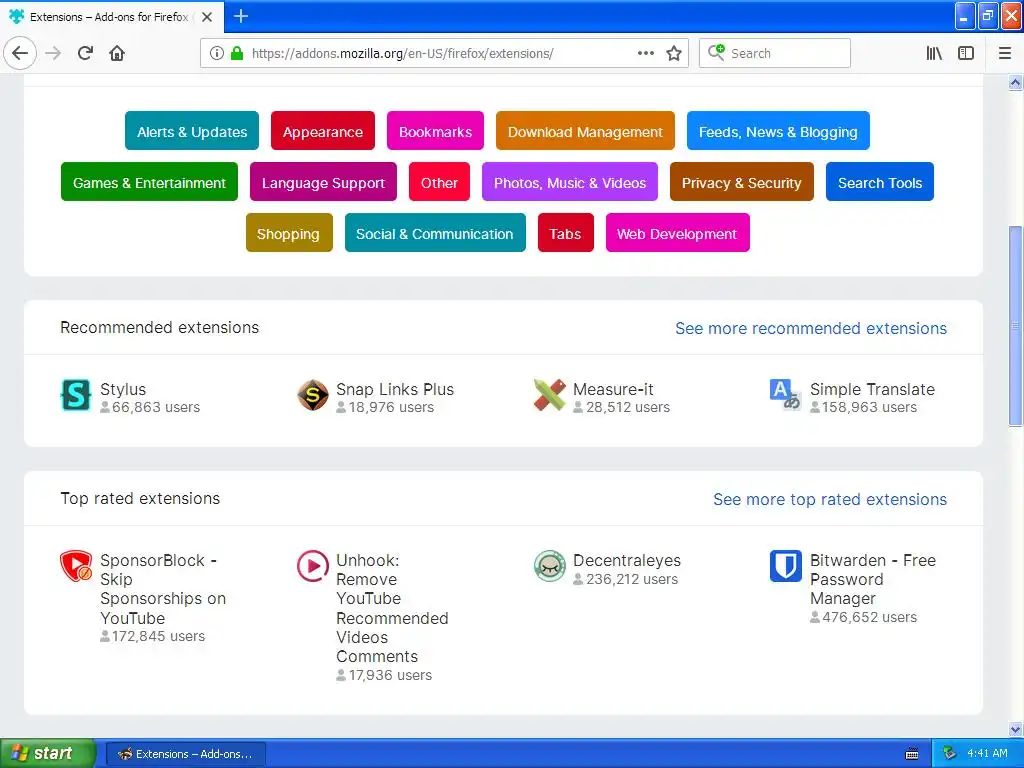The width and height of the screenshot is (1024, 768).
Task: Open the Measure-it extension title
Action: 613,389
